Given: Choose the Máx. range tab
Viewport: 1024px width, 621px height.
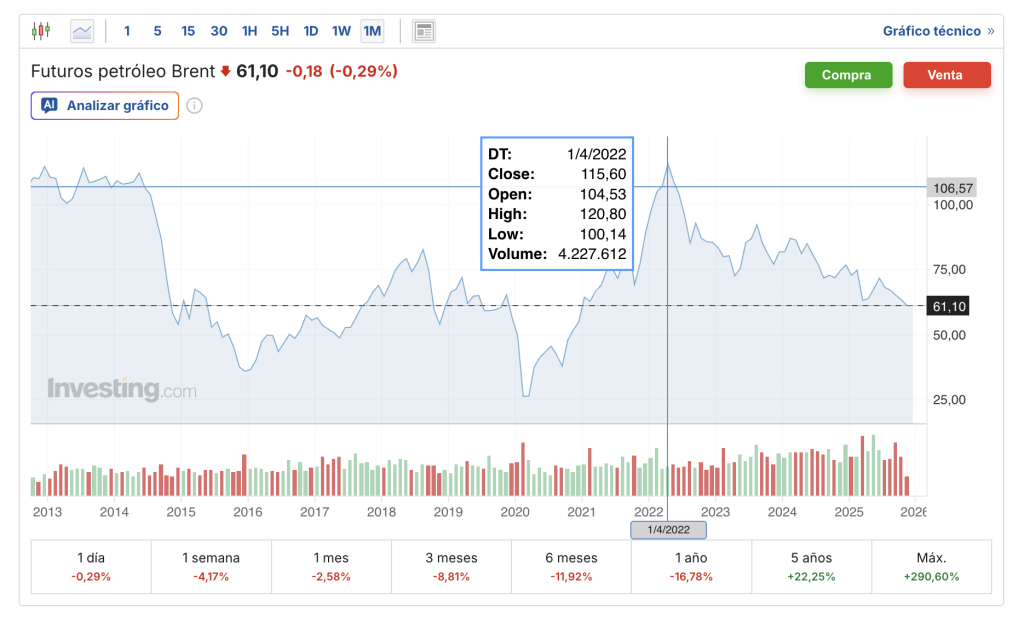Looking at the screenshot, I should point(931,567).
